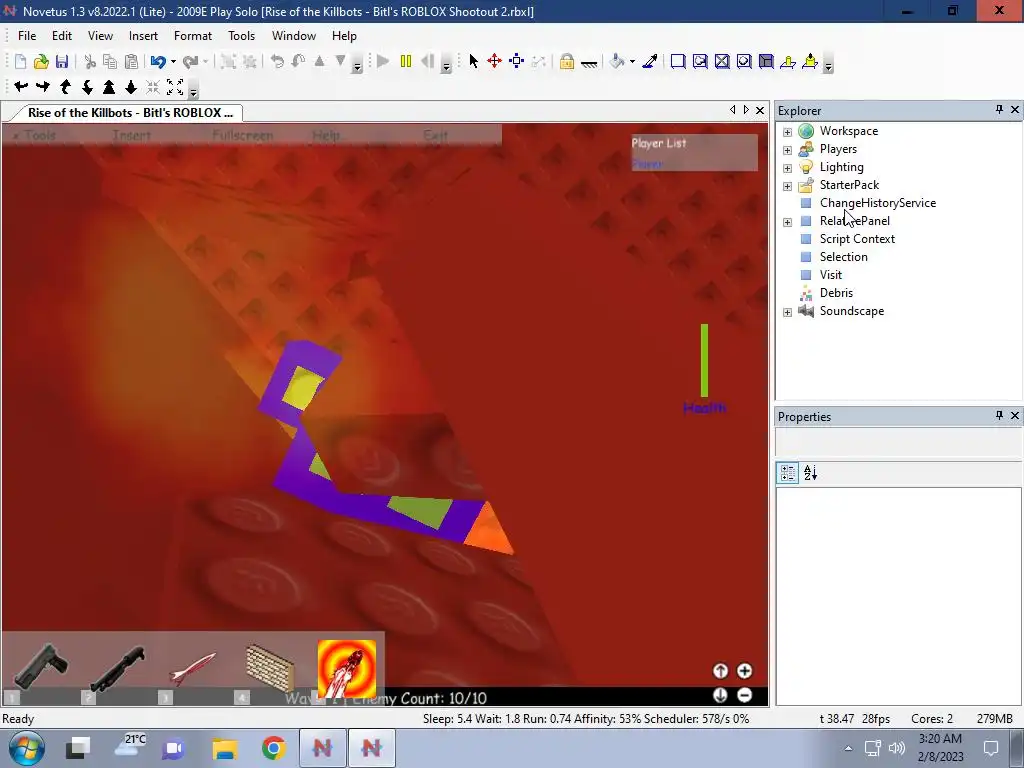Equip the brick wall hotbar item
Screen dimensions: 1024x768
270,667
